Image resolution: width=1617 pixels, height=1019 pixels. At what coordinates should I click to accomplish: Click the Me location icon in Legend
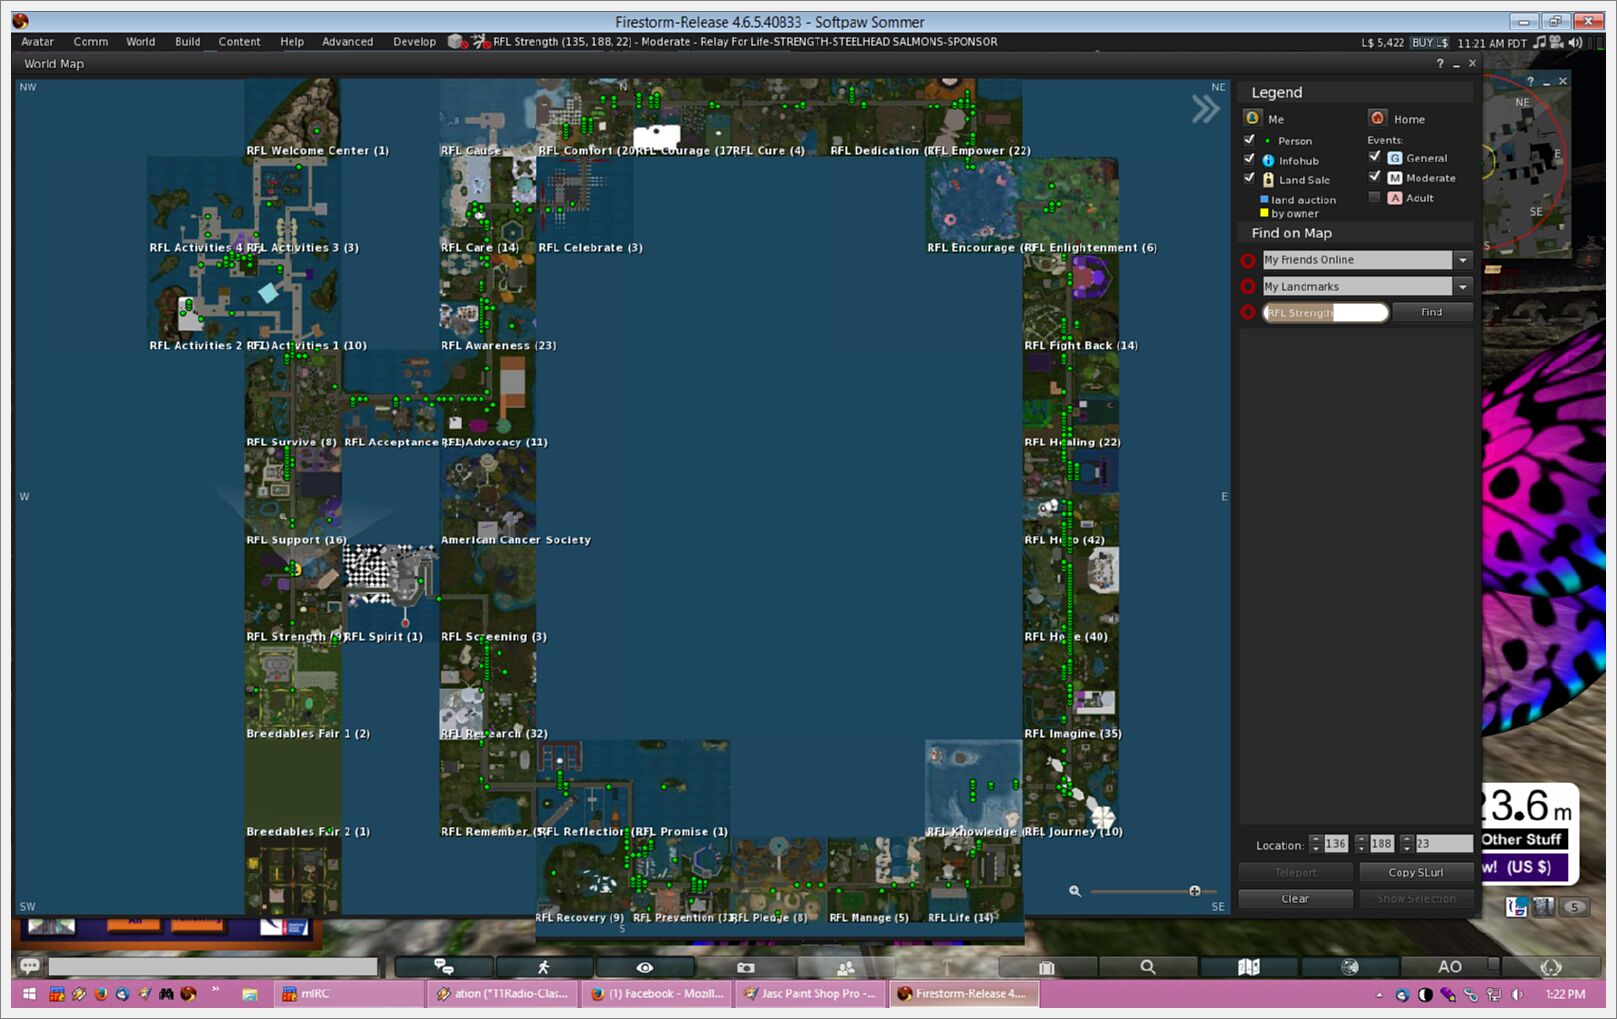[1252, 118]
